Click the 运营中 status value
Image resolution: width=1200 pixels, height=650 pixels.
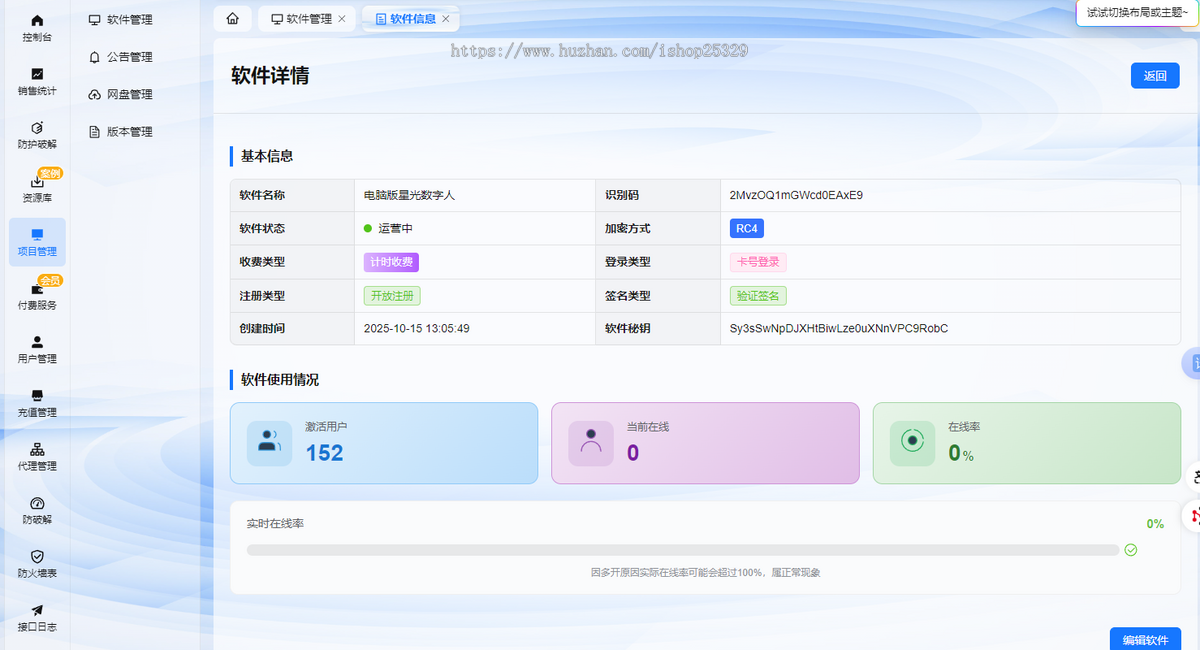click(388, 229)
